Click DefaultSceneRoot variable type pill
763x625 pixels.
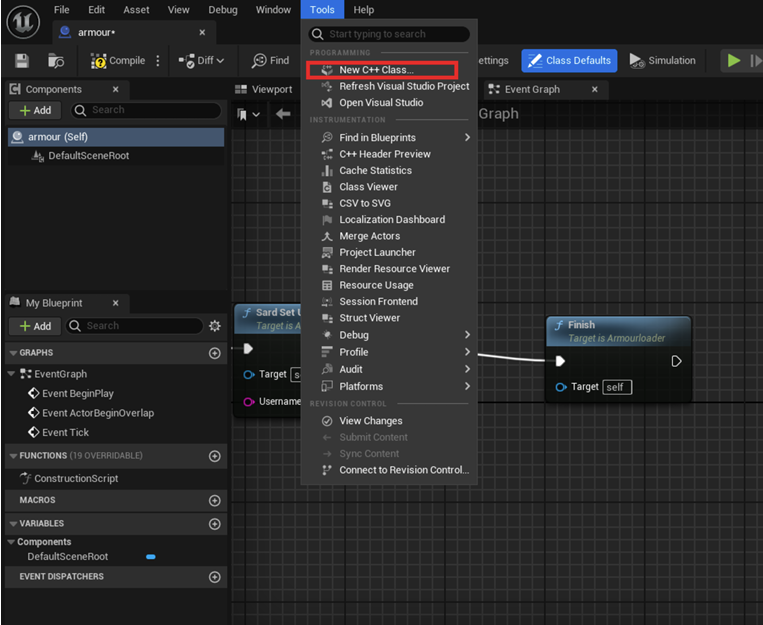click(x=151, y=557)
